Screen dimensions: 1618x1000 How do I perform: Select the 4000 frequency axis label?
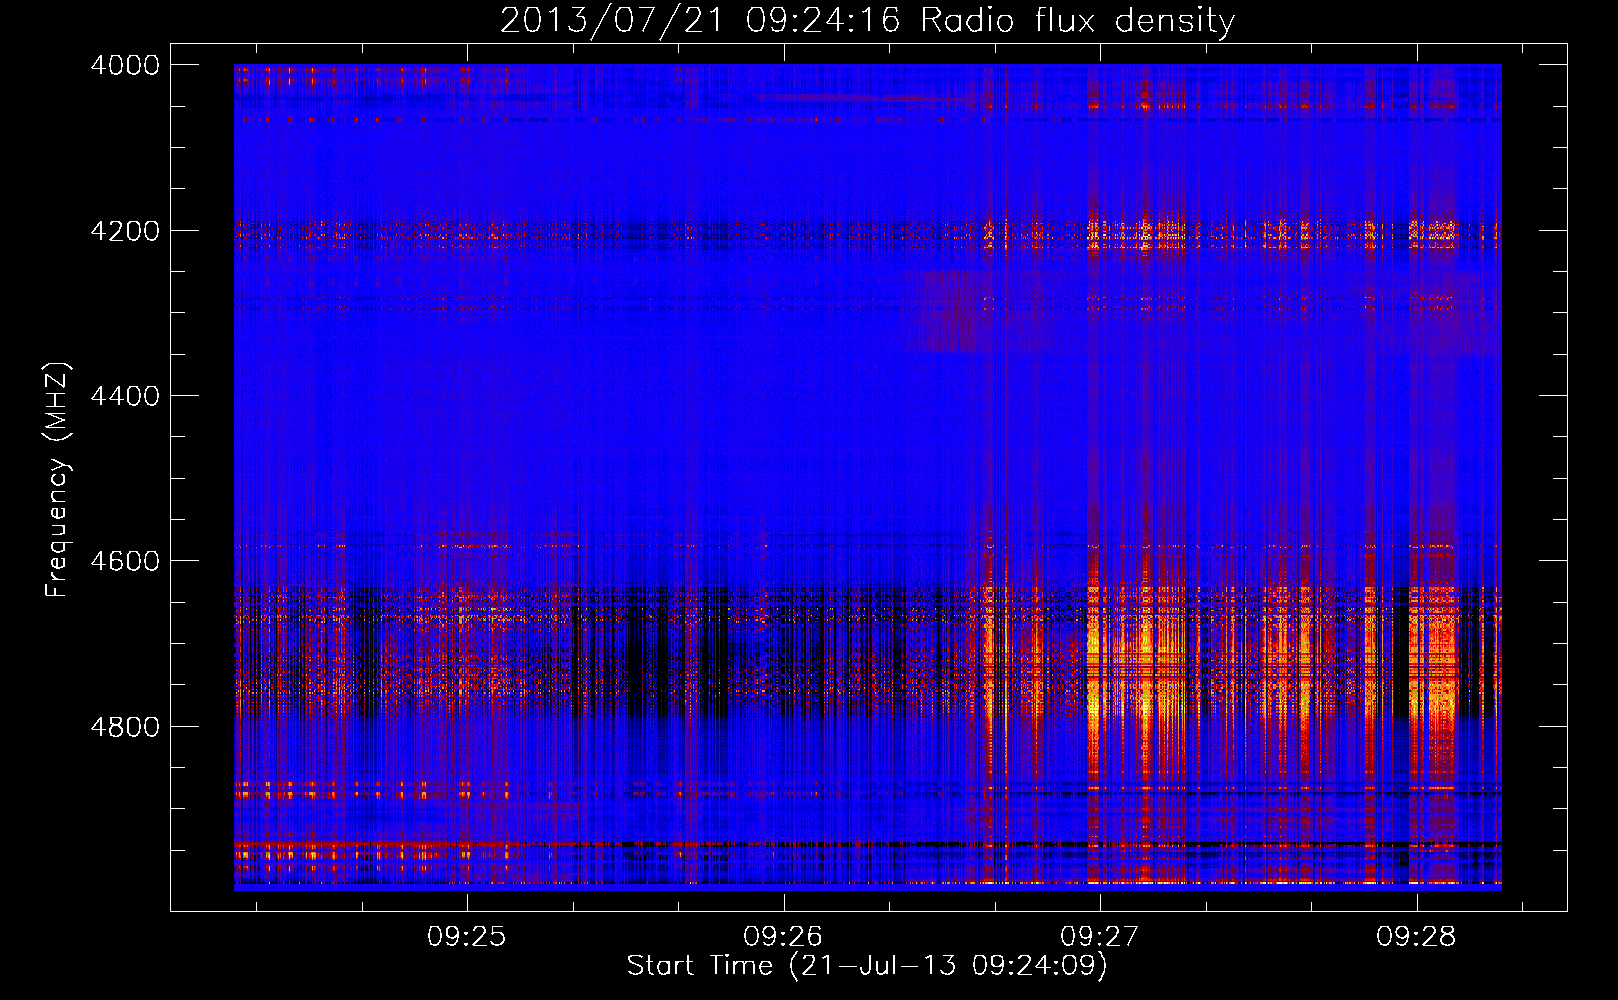tap(125, 65)
